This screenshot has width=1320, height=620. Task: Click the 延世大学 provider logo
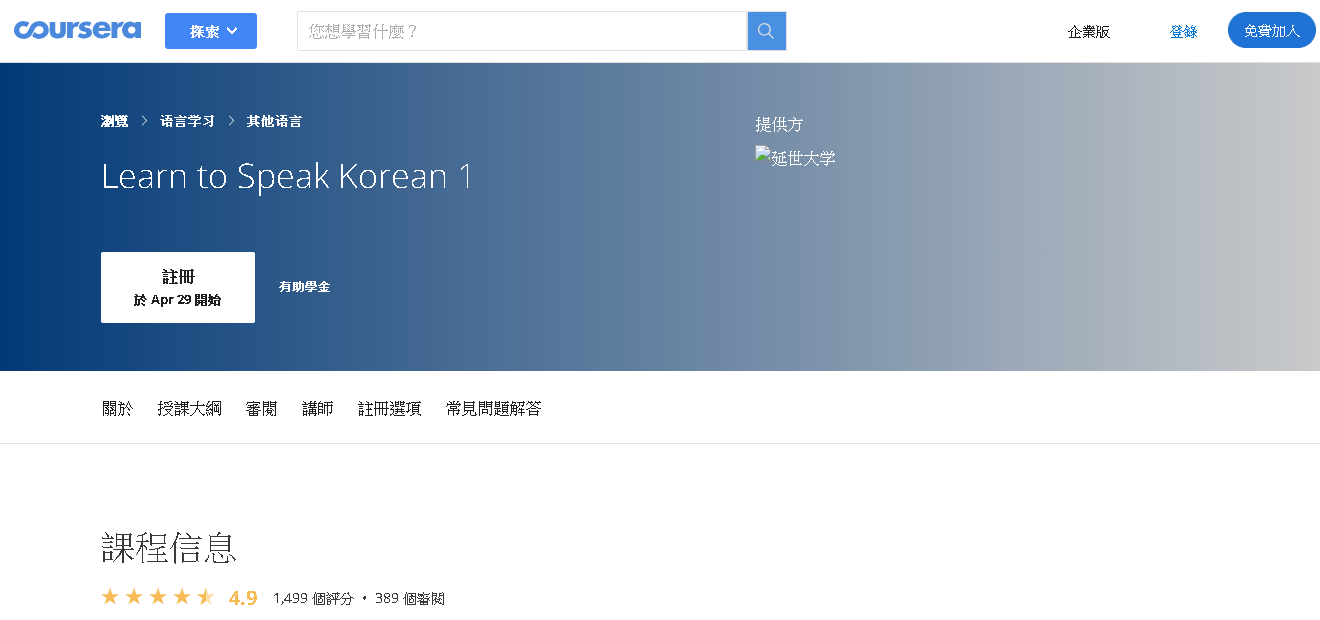(x=795, y=157)
